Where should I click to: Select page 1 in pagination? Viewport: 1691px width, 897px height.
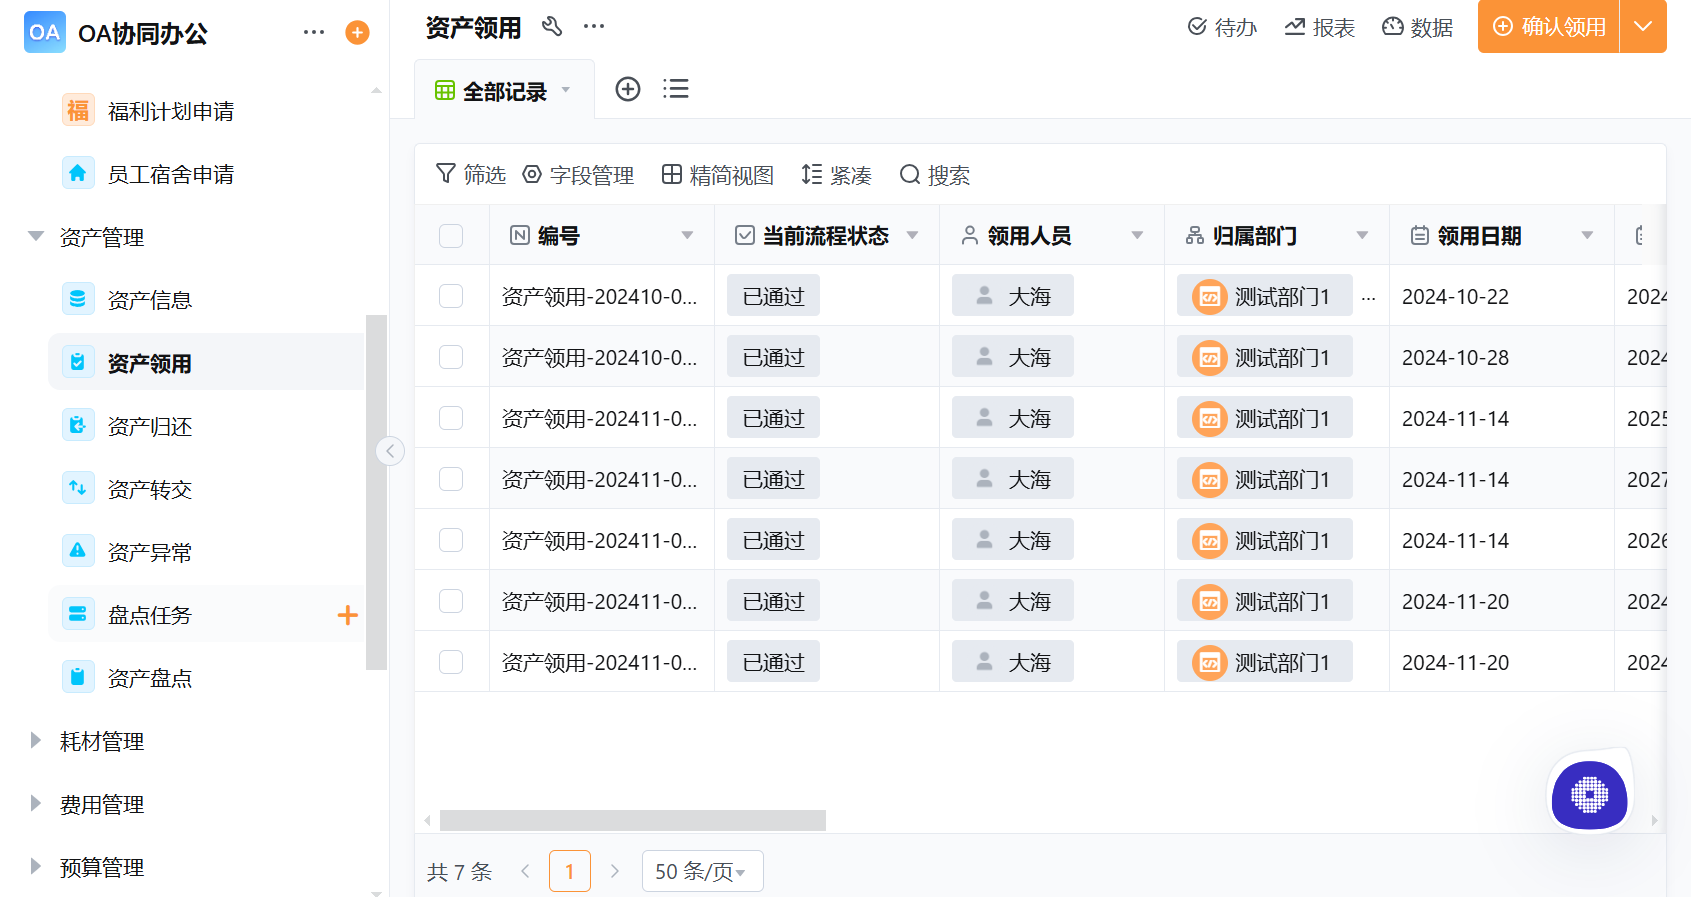pyautogui.click(x=570, y=871)
